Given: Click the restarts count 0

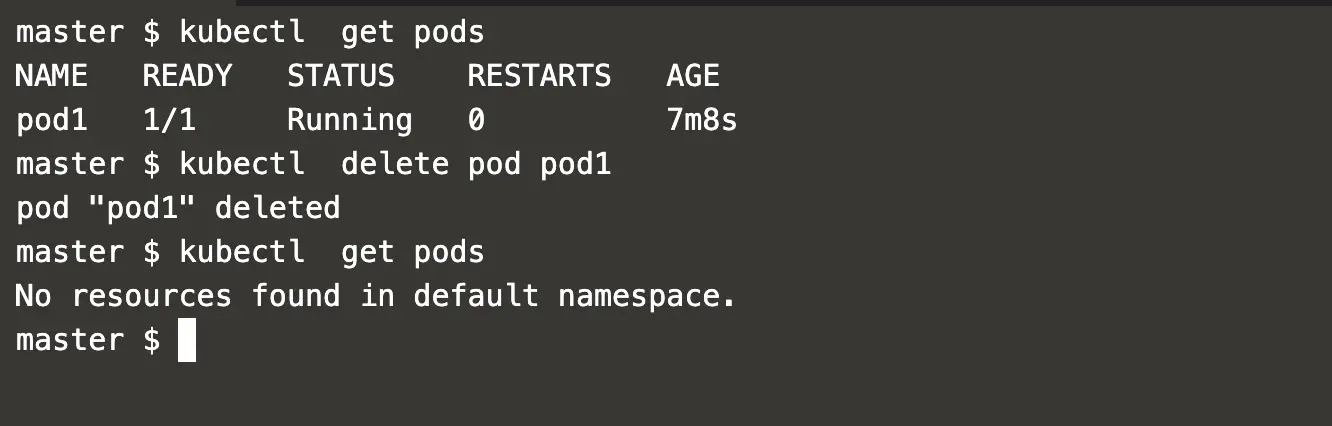Looking at the screenshot, I should click(x=476, y=120).
